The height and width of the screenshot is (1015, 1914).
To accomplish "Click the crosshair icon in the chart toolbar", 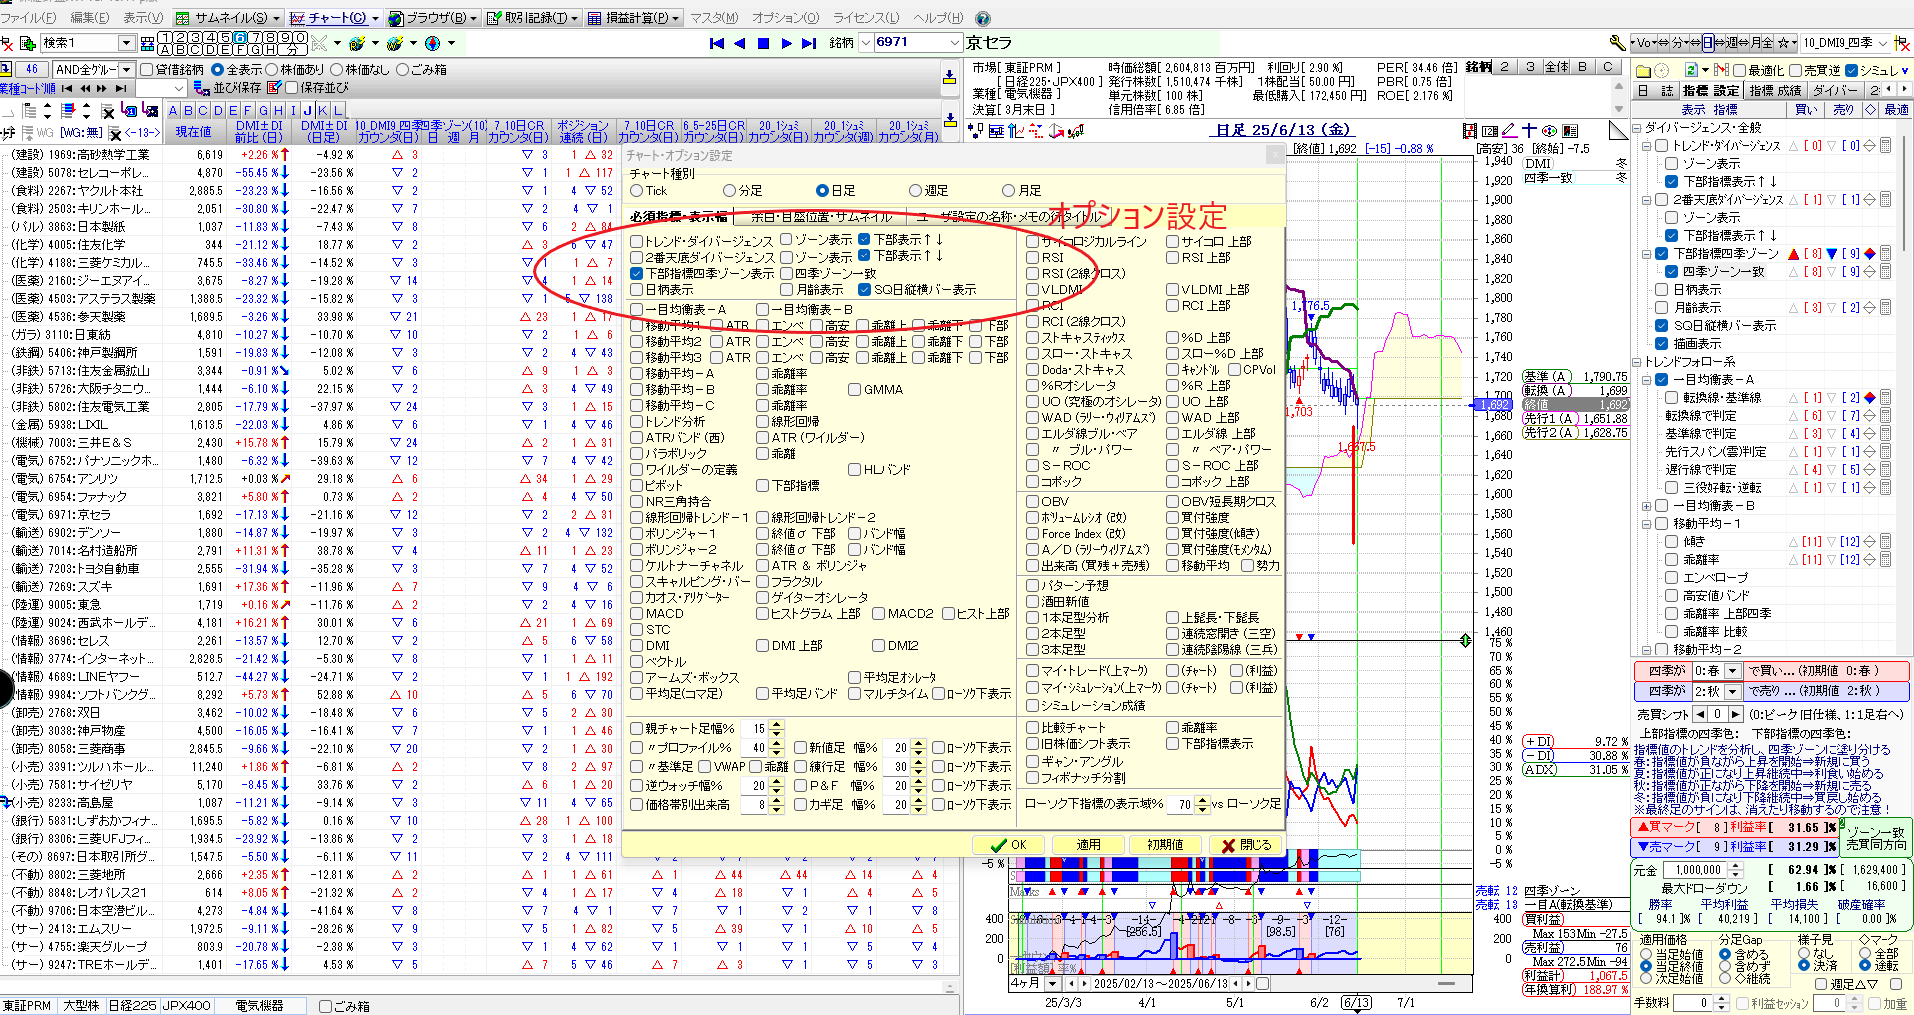I will (1530, 131).
